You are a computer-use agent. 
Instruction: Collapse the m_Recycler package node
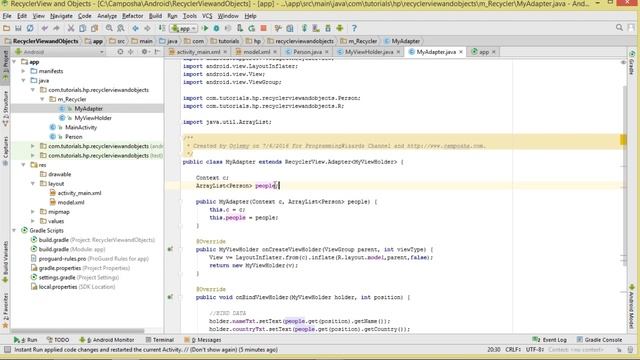(42, 99)
